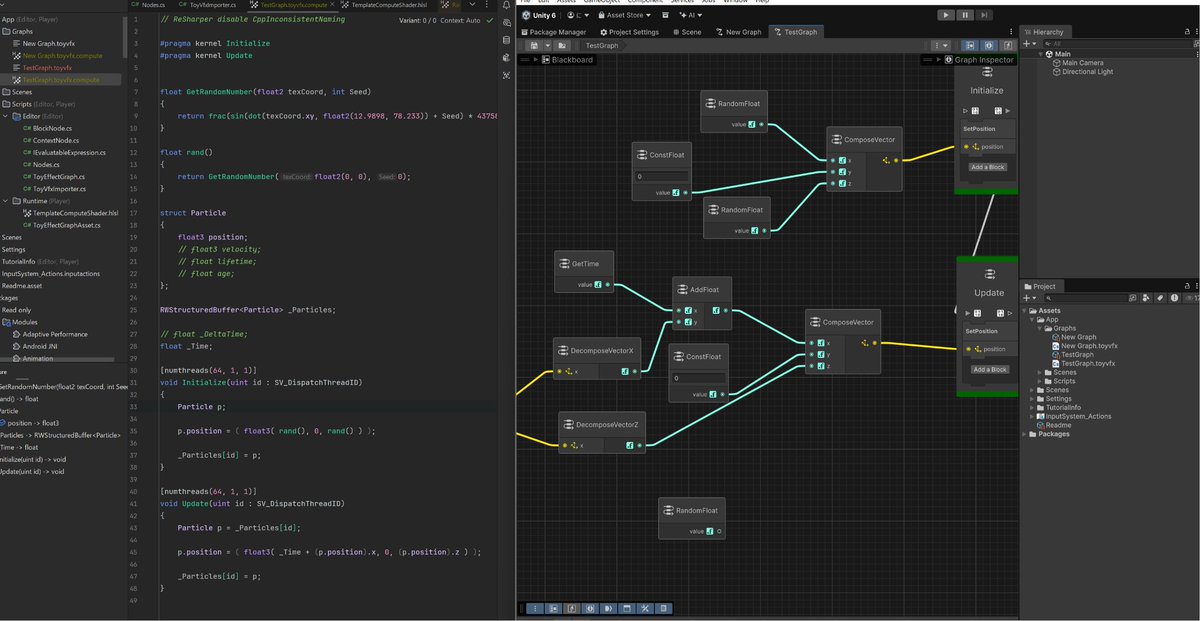Collapse the Runtime (Player) folder in Rider
Image resolution: width=1200 pixels, height=621 pixels.
[x=5, y=200]
